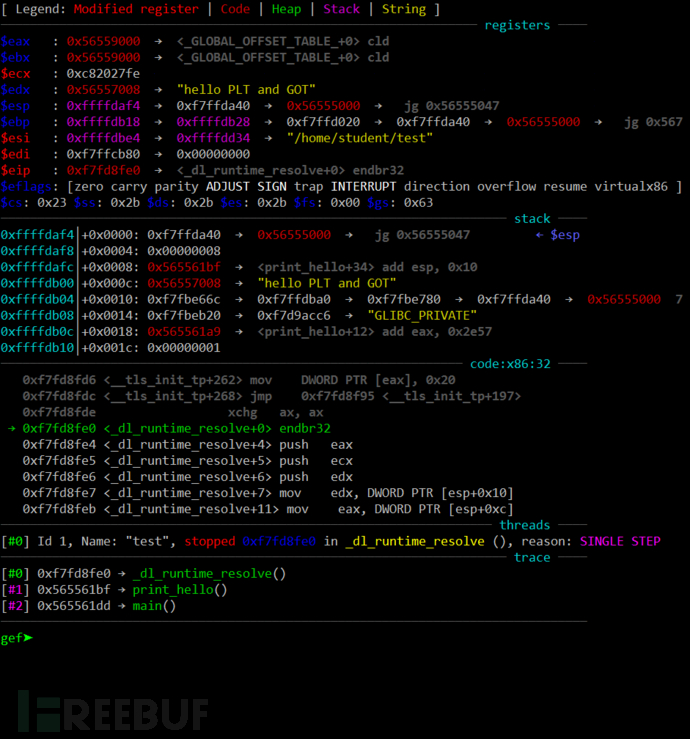Select the $eflags register line
Viewport: 690px width, 739px height.
tap(340, 186)
